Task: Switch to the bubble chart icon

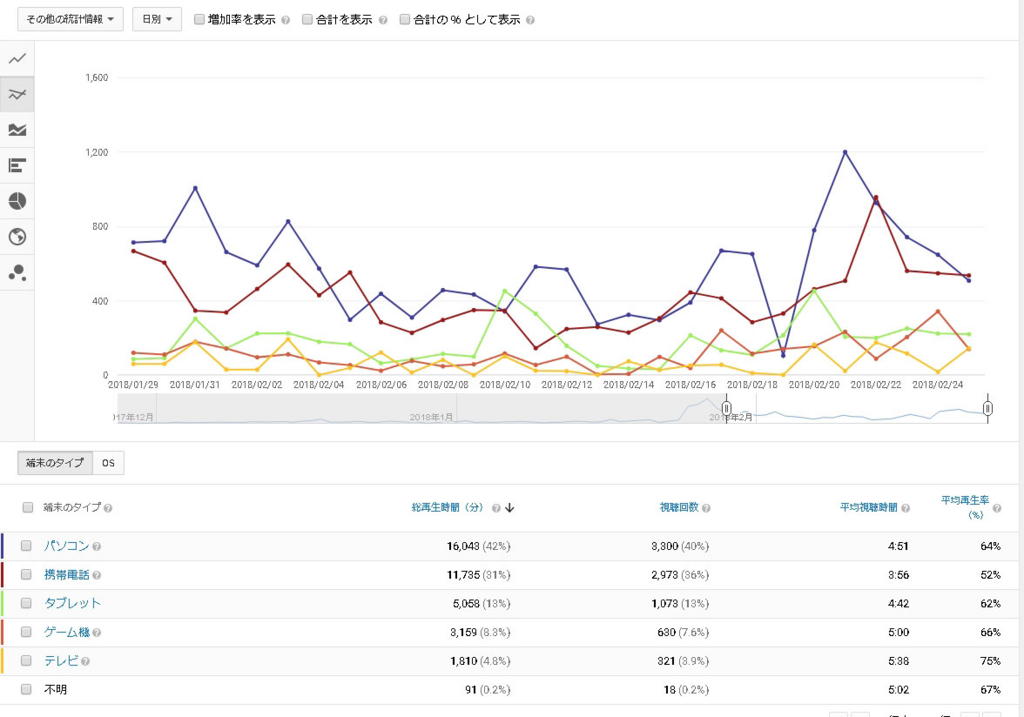Action: (17, 272)
